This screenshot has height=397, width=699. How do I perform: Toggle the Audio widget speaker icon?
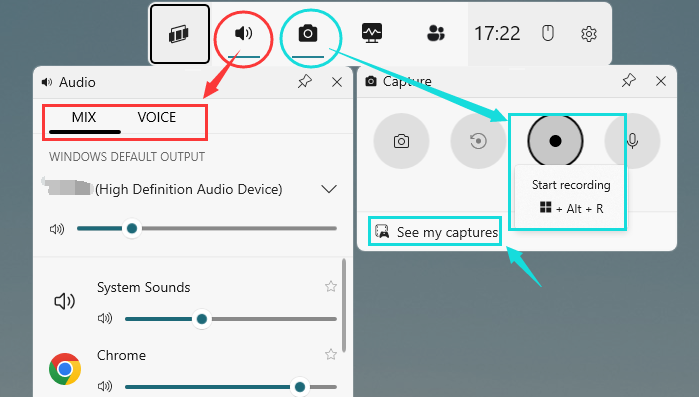coord(243,33)
